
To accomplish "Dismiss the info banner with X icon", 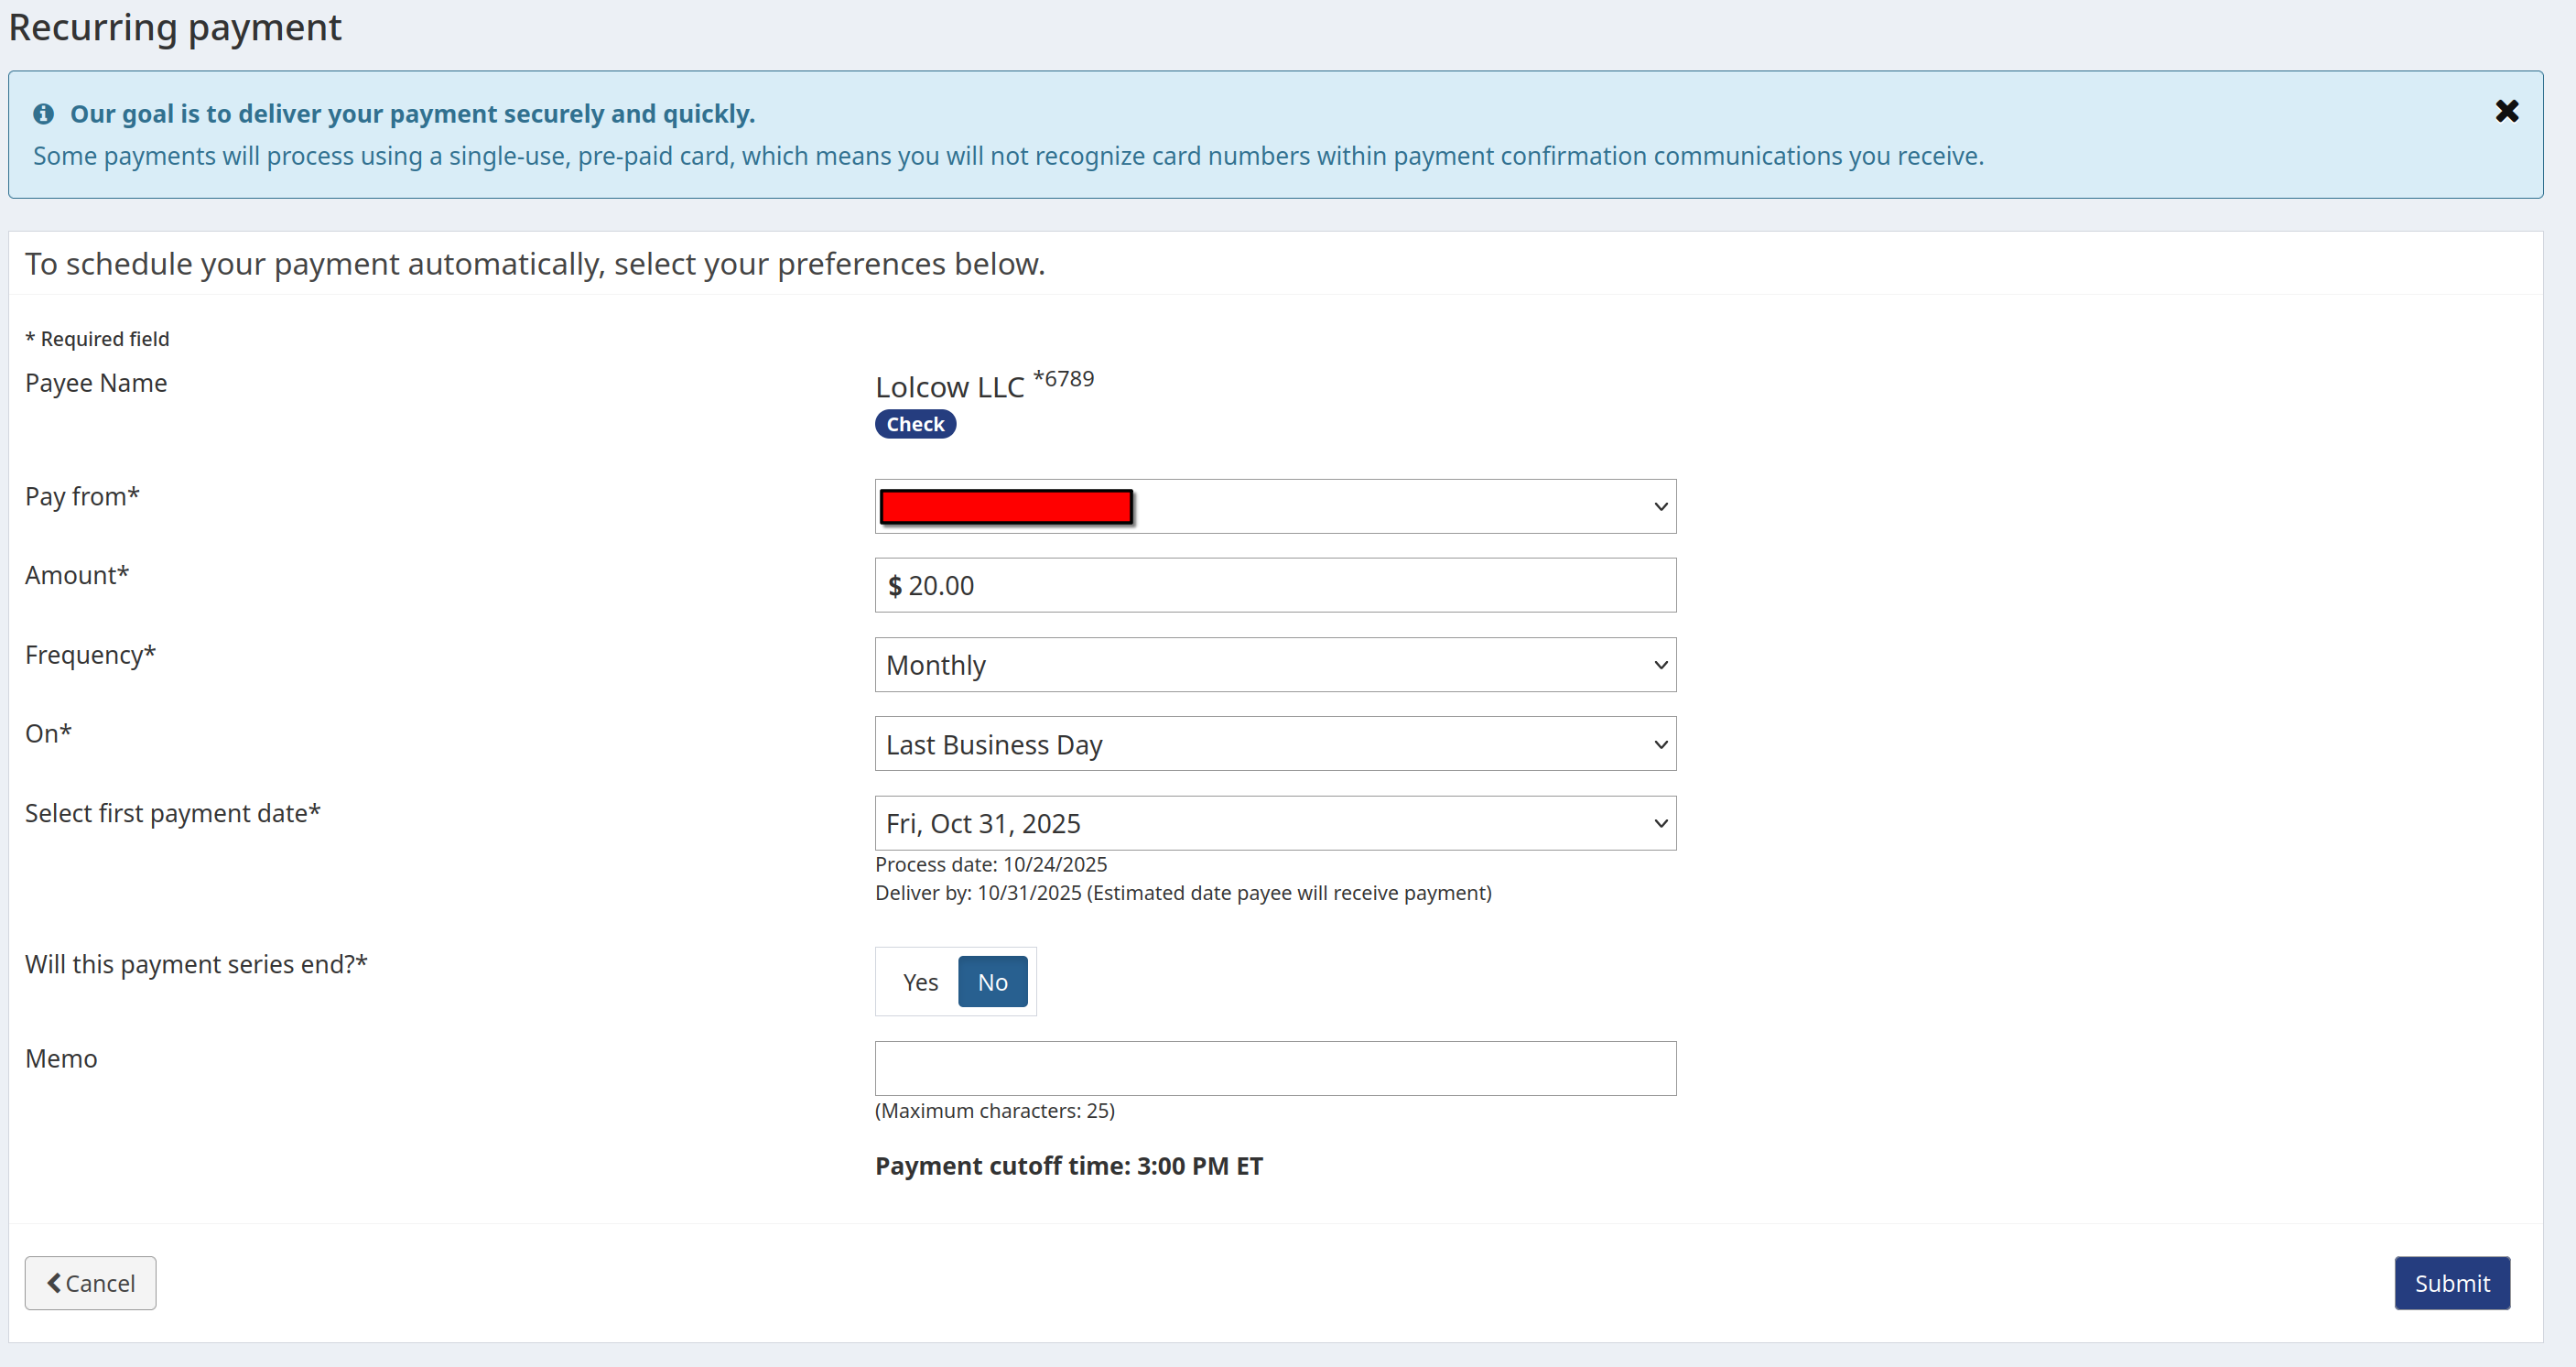I will tap(2506, 111).
